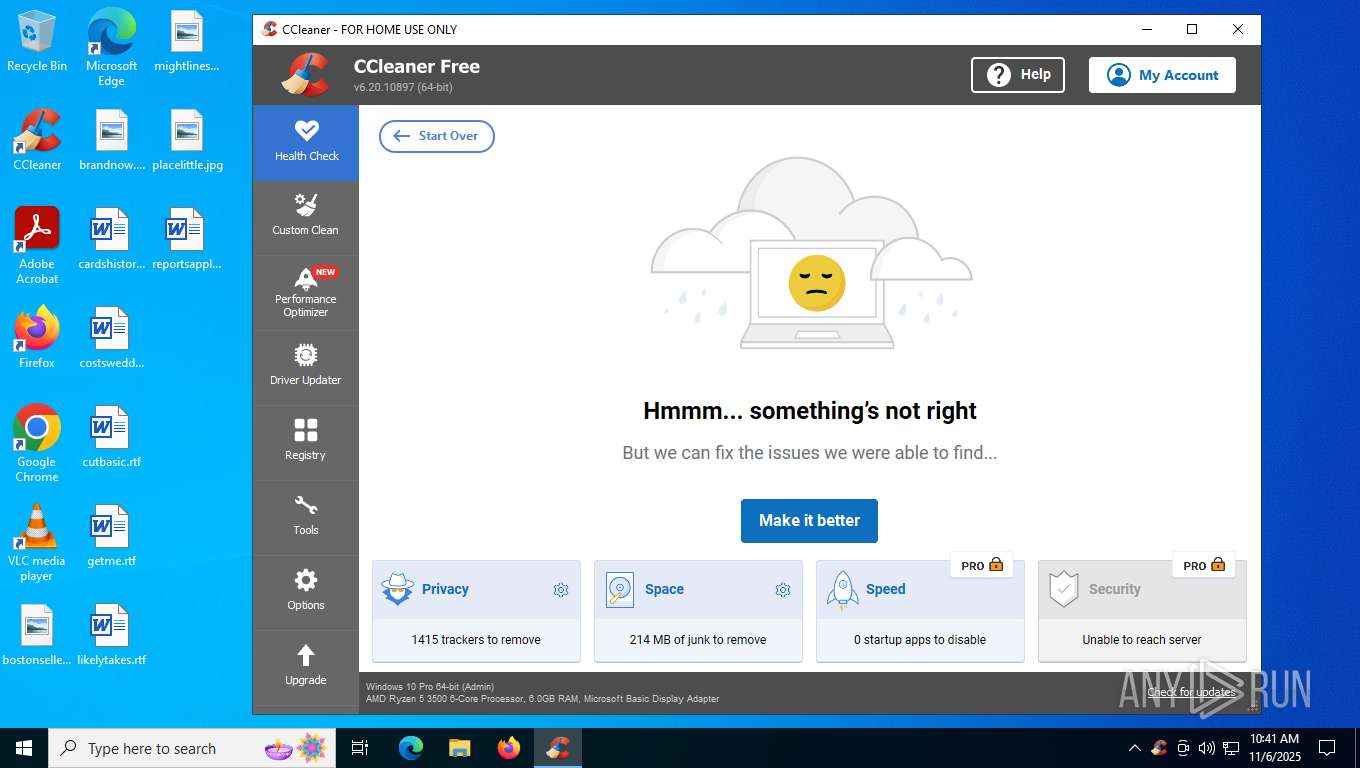
Task: Select costswedd document on desktop
Action: tap(111, 338)
